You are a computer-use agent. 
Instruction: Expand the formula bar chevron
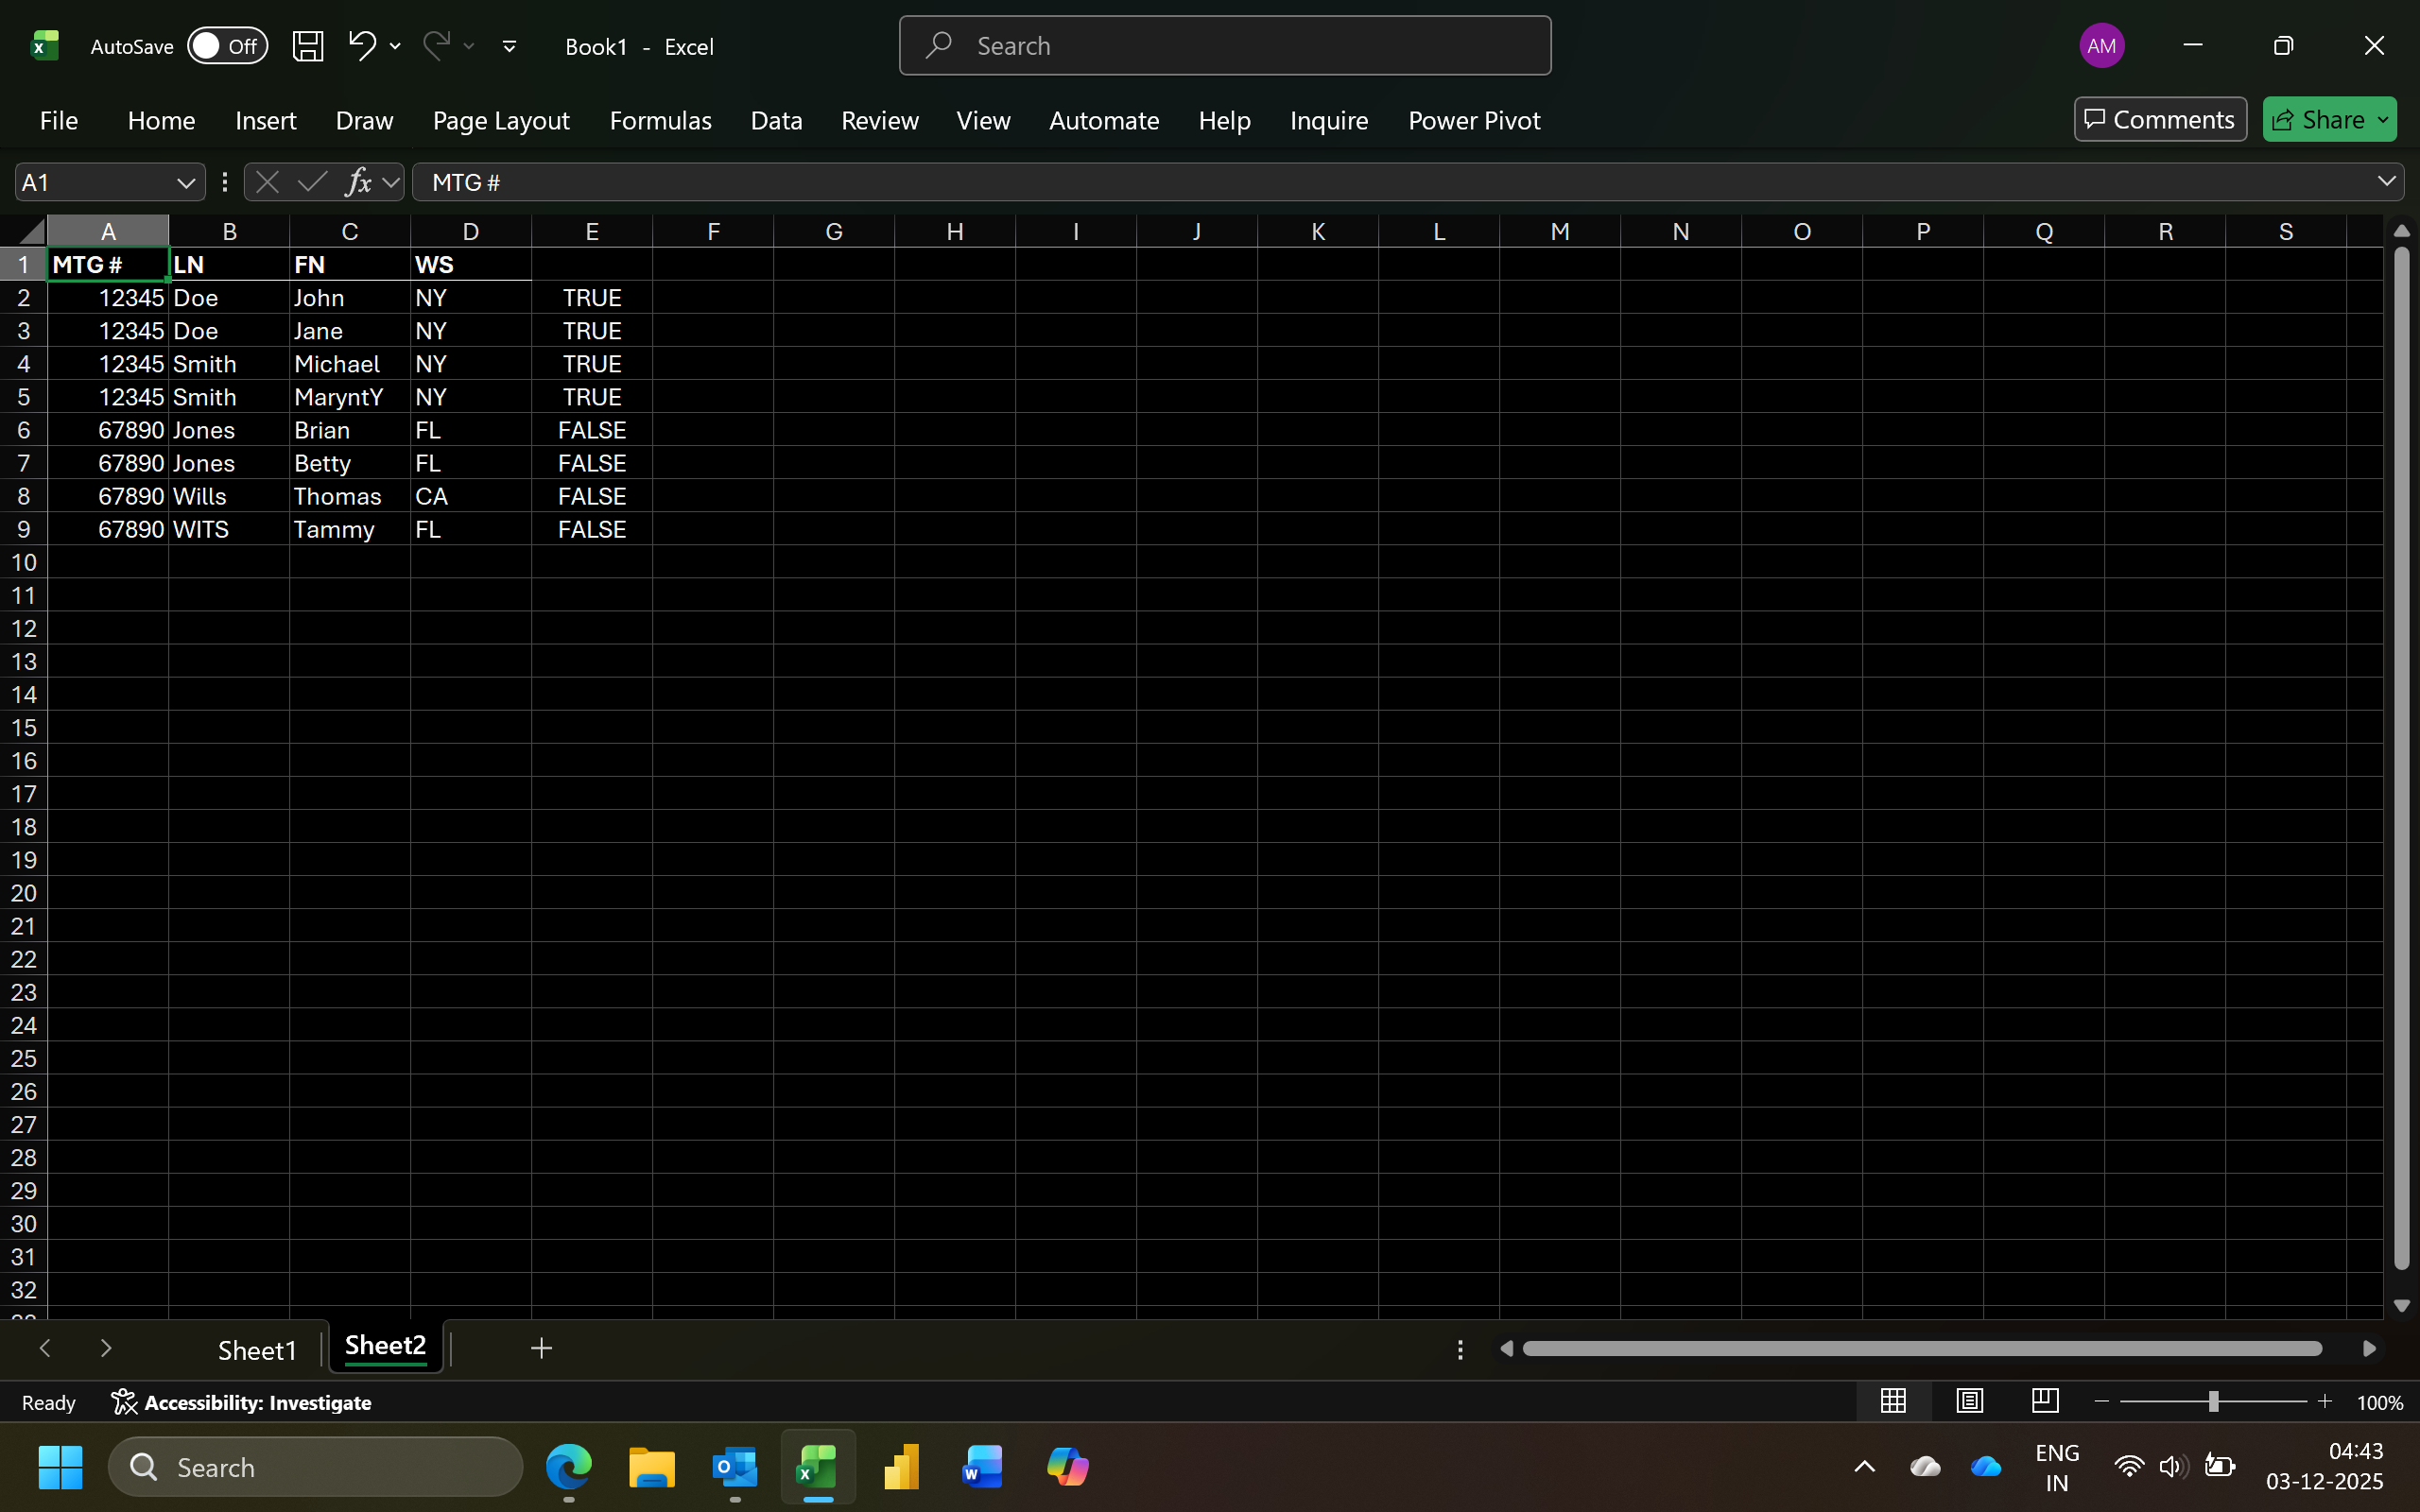(2386, 182)
